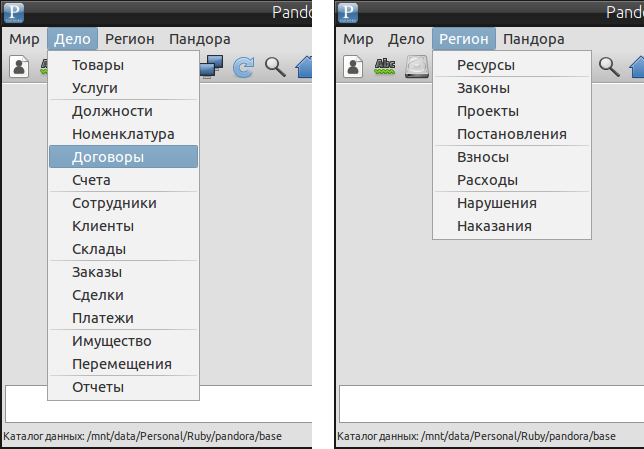Select Товары from the Дело menu
This screenshot has height=449, width=644.
(123, 65)
